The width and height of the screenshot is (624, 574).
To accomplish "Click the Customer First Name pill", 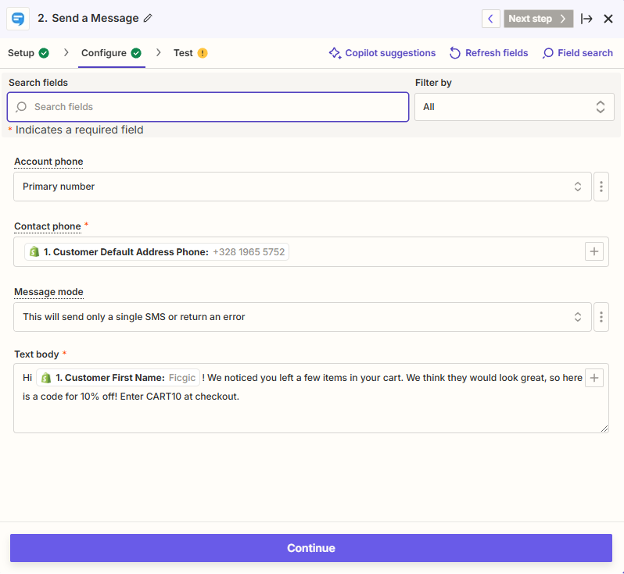I will [x=118, y=378].
